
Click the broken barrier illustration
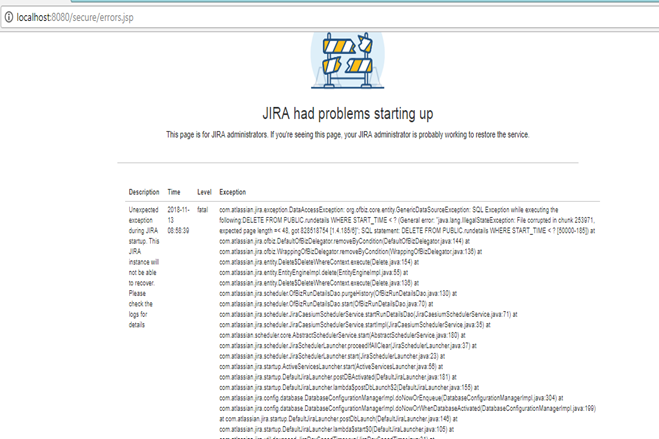(348, 60)
